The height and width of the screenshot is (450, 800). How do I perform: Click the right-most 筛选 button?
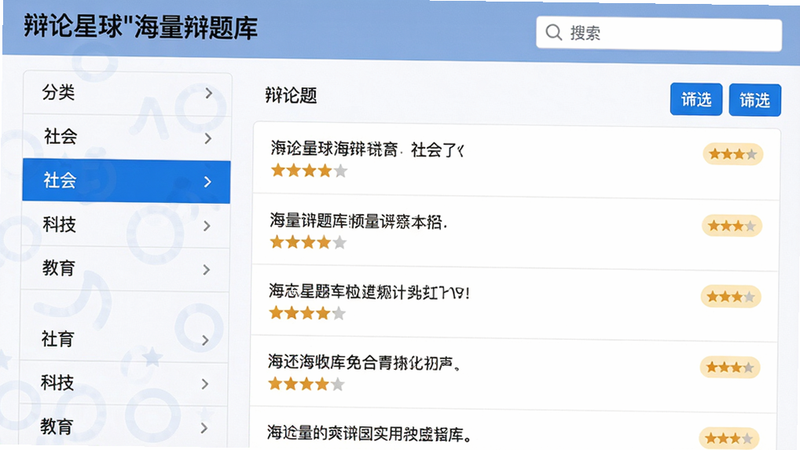pyautogui.click(x=755, y=100)
